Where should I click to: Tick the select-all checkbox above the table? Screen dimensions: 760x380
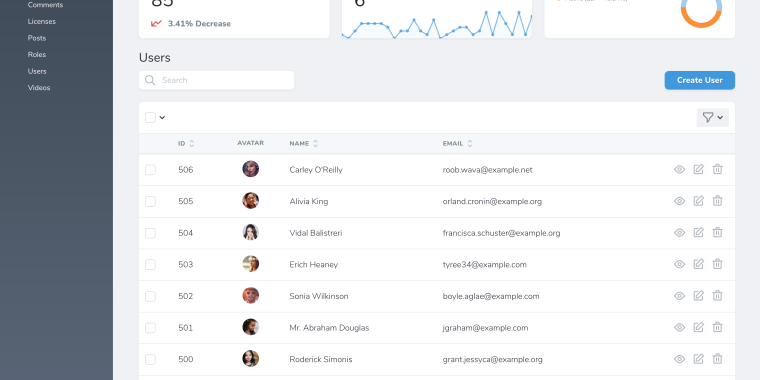(150, 117)
